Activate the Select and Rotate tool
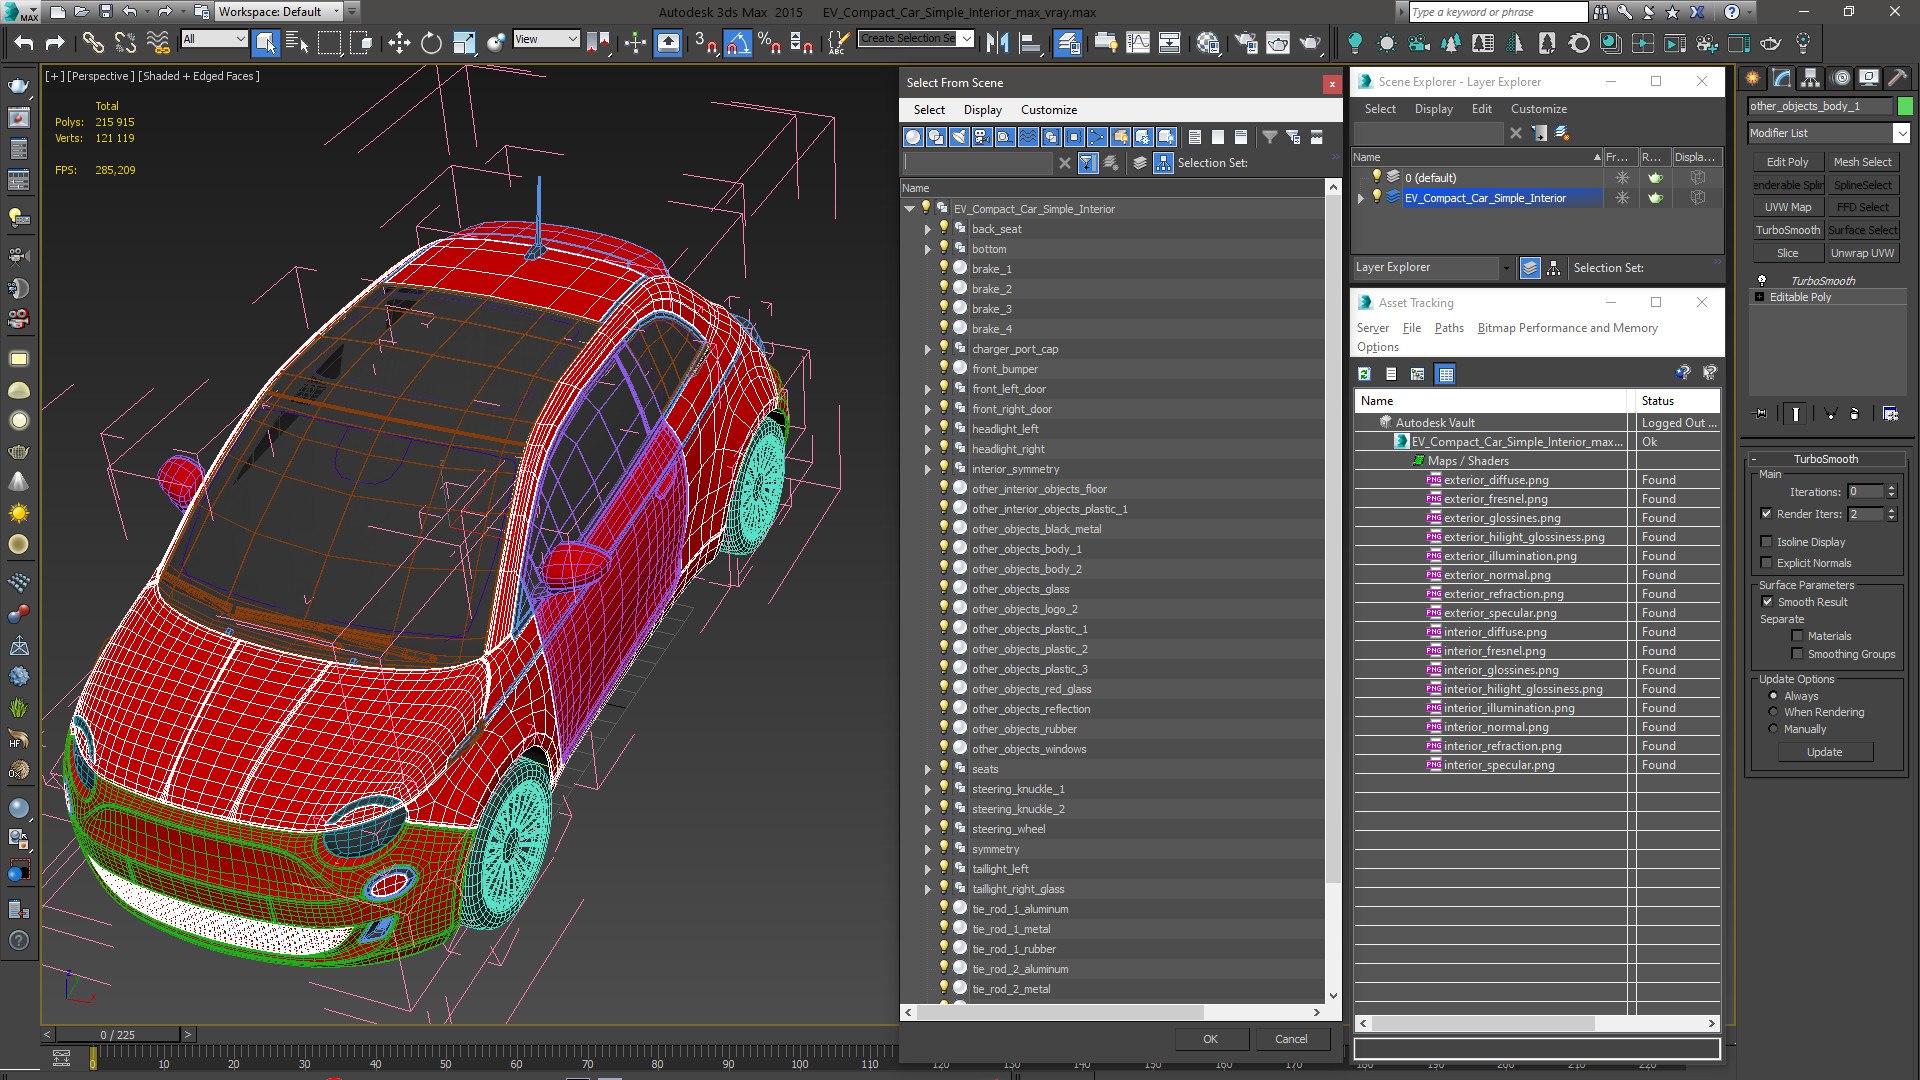1920x1080 pixels. click(431, 42)
